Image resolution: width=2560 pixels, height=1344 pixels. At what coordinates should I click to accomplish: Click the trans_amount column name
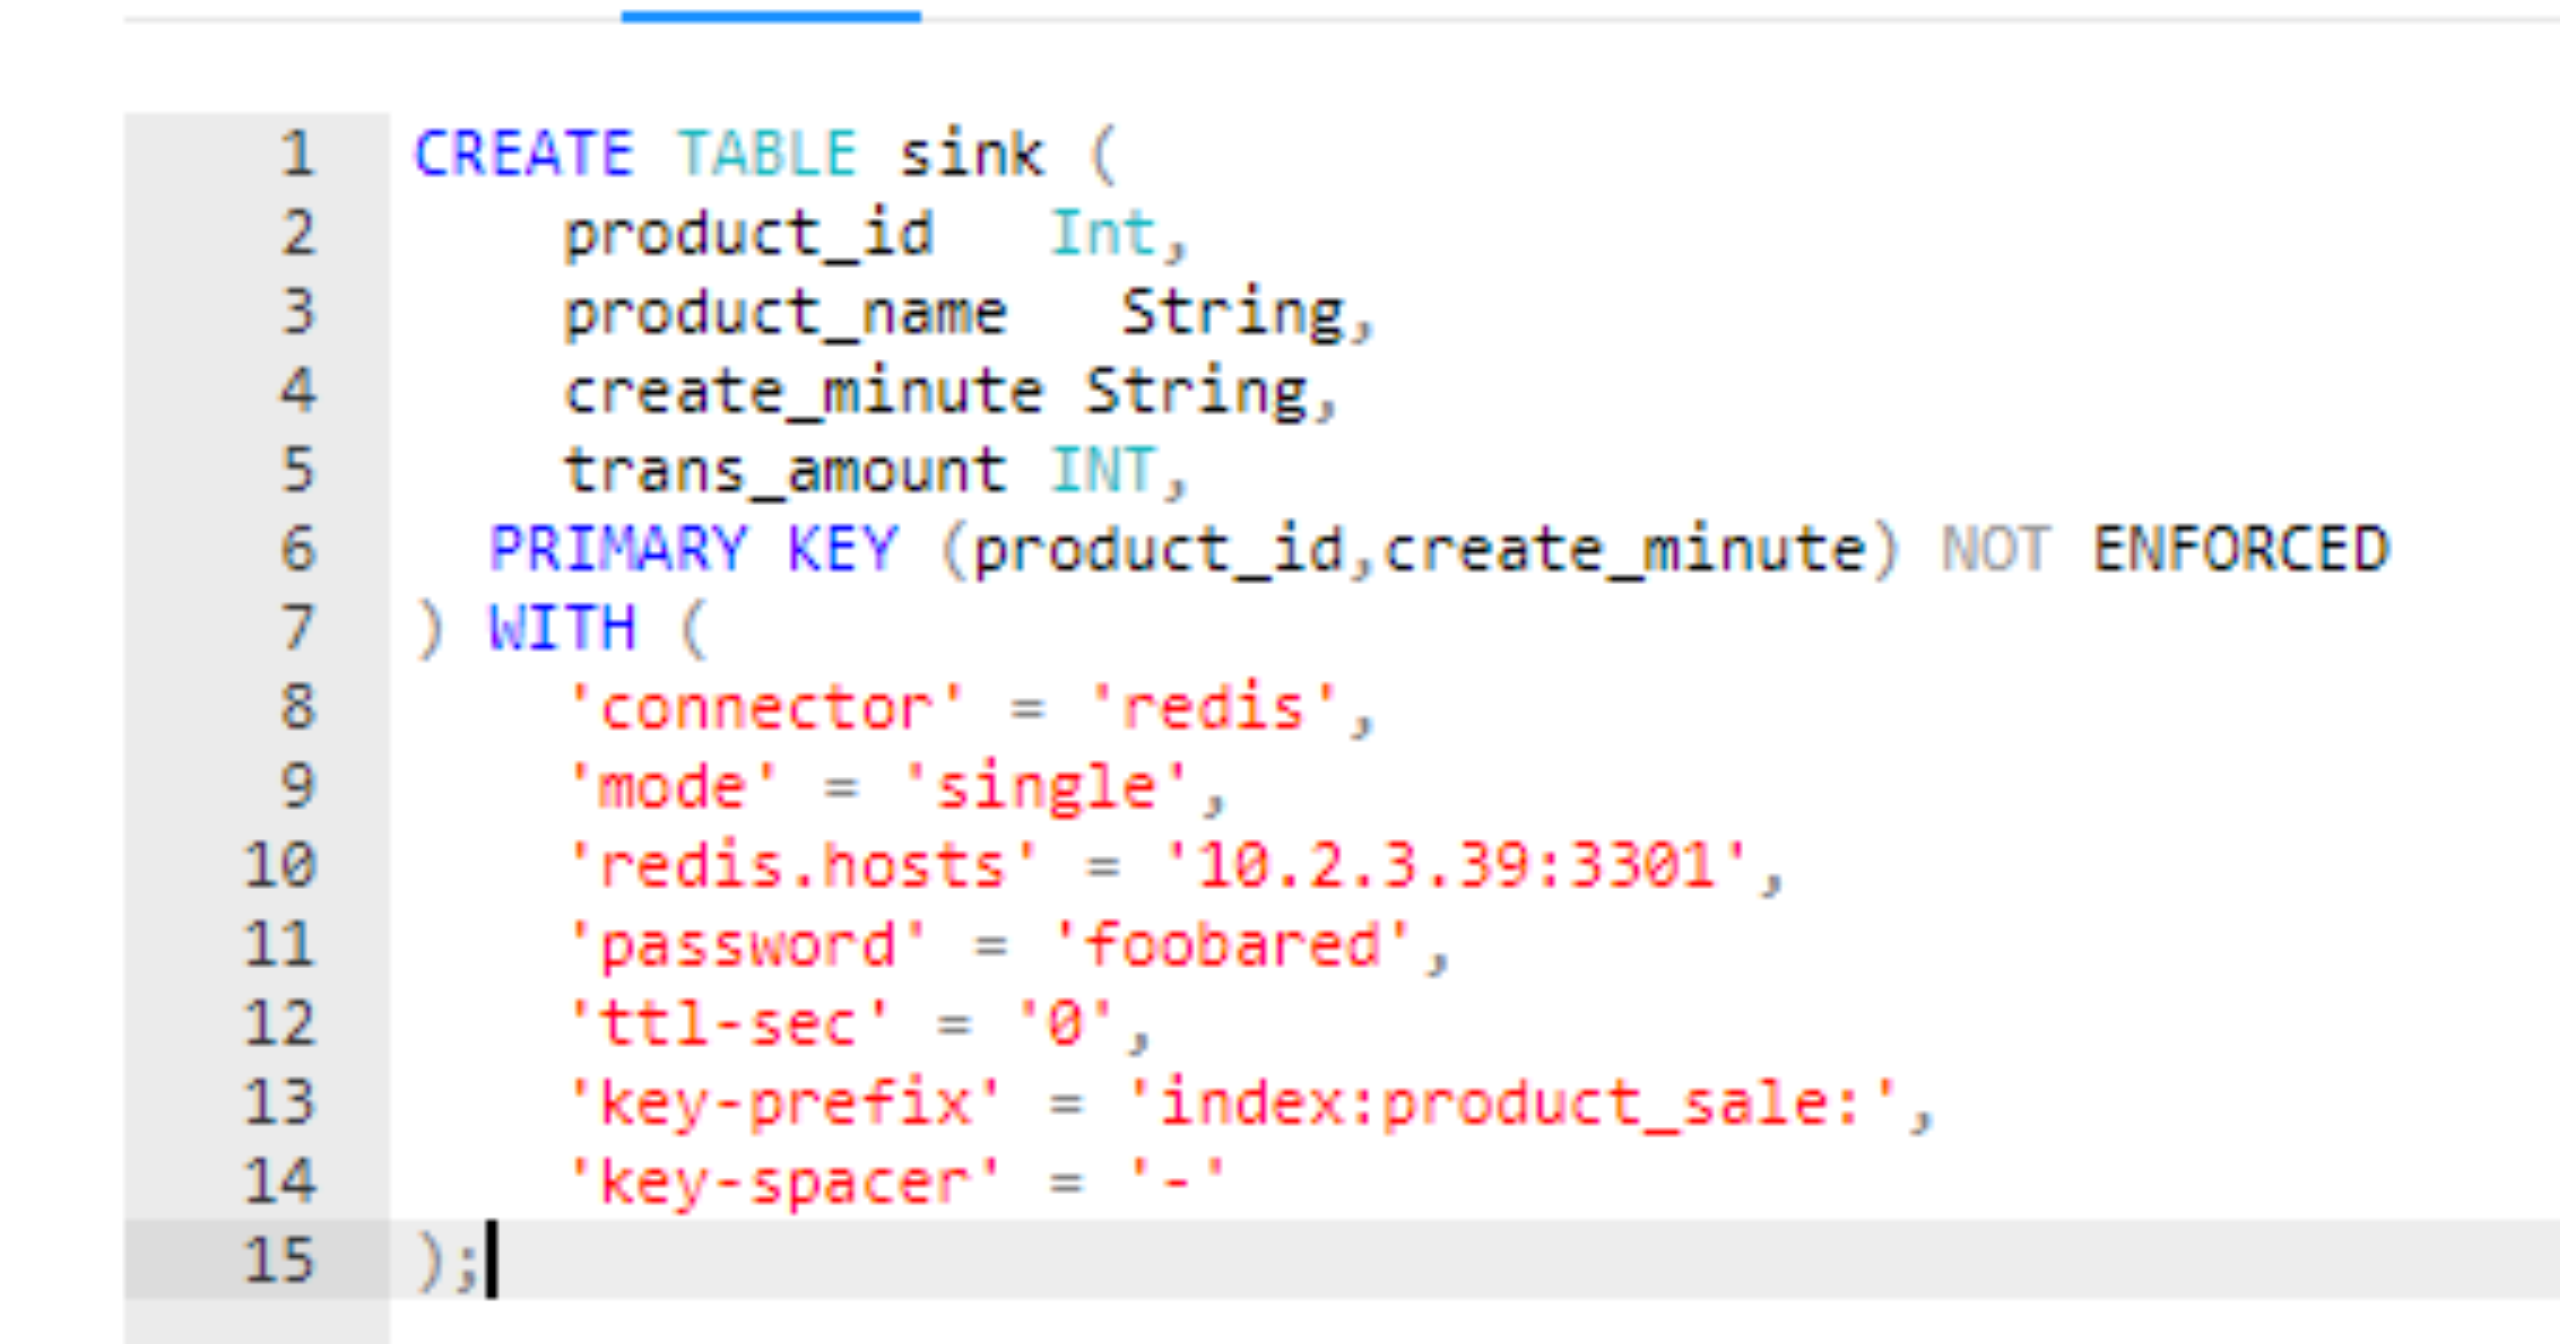pos(785,470)
